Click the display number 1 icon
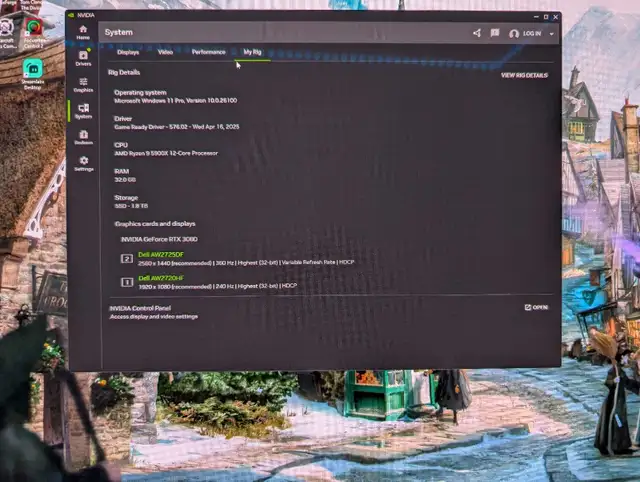Viewport: 640px width, 482px height. (127, 282)
